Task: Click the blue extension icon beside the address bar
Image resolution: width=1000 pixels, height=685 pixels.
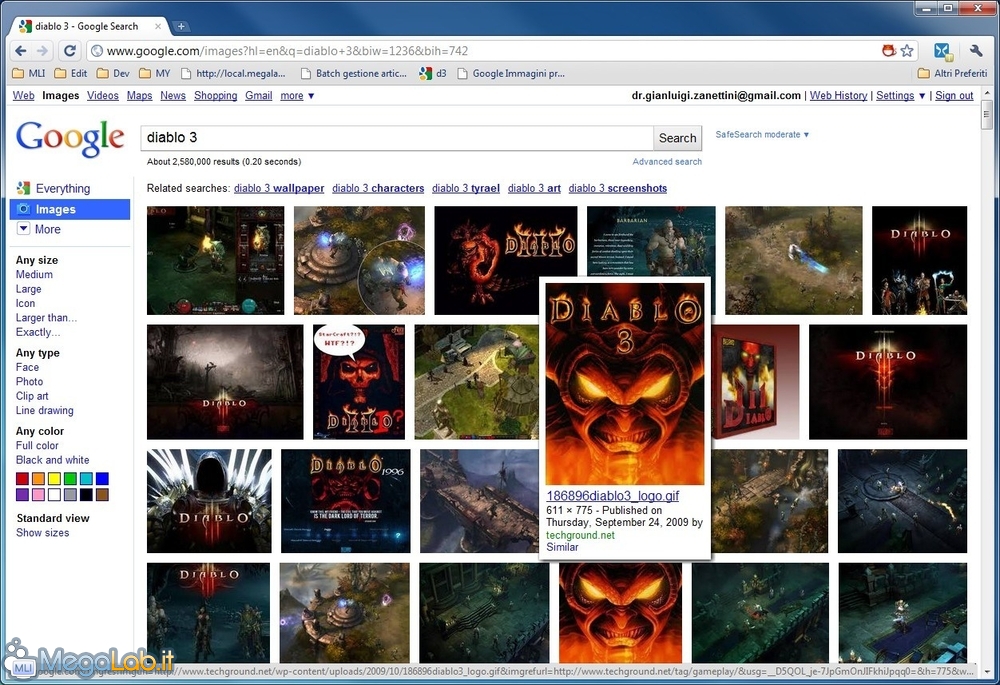Action: (942, 51)
